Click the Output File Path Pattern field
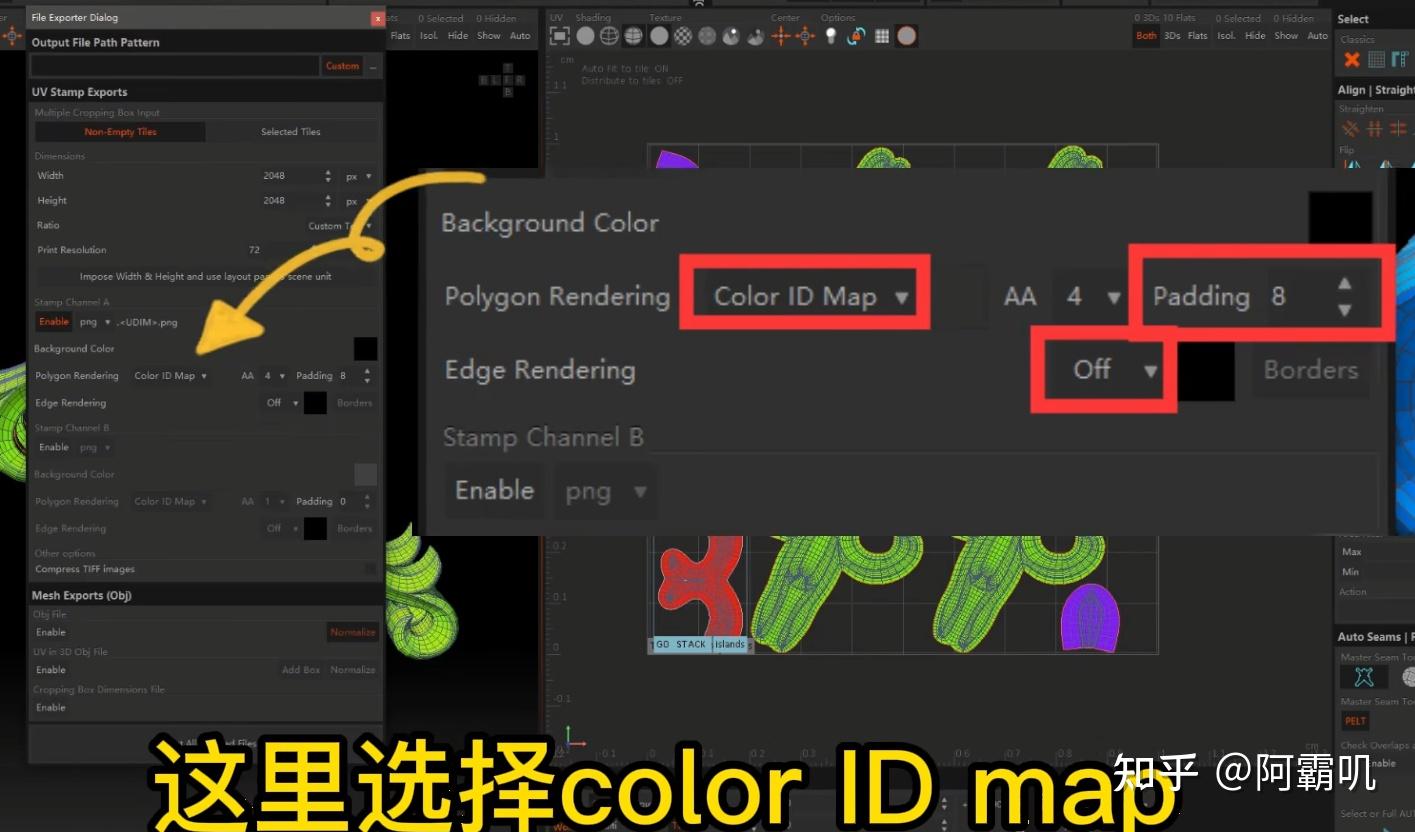This screenshot has width=1415, height=832. [x=175, y=66]
